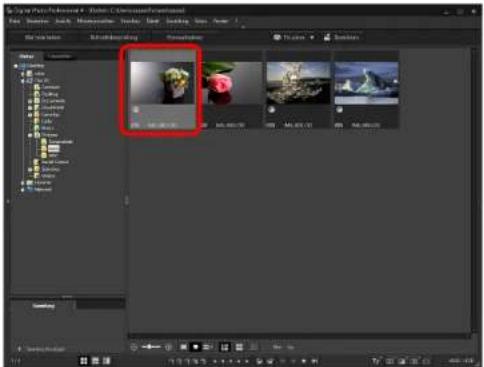Adjust the thumbnail size slider

(151, 347)
